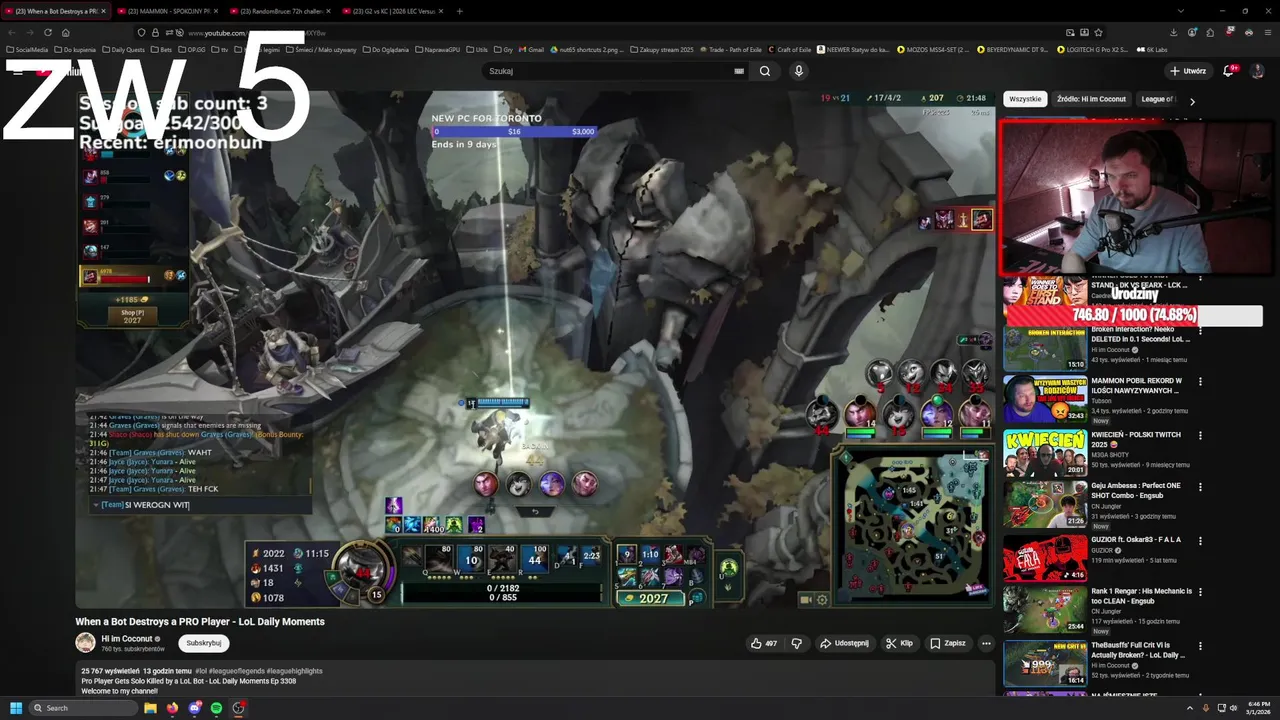This screenshot has width=1280, height=720.
Task: Click the #lol hashtag in description
Action: pyautogui.click(x=201, y=671)
